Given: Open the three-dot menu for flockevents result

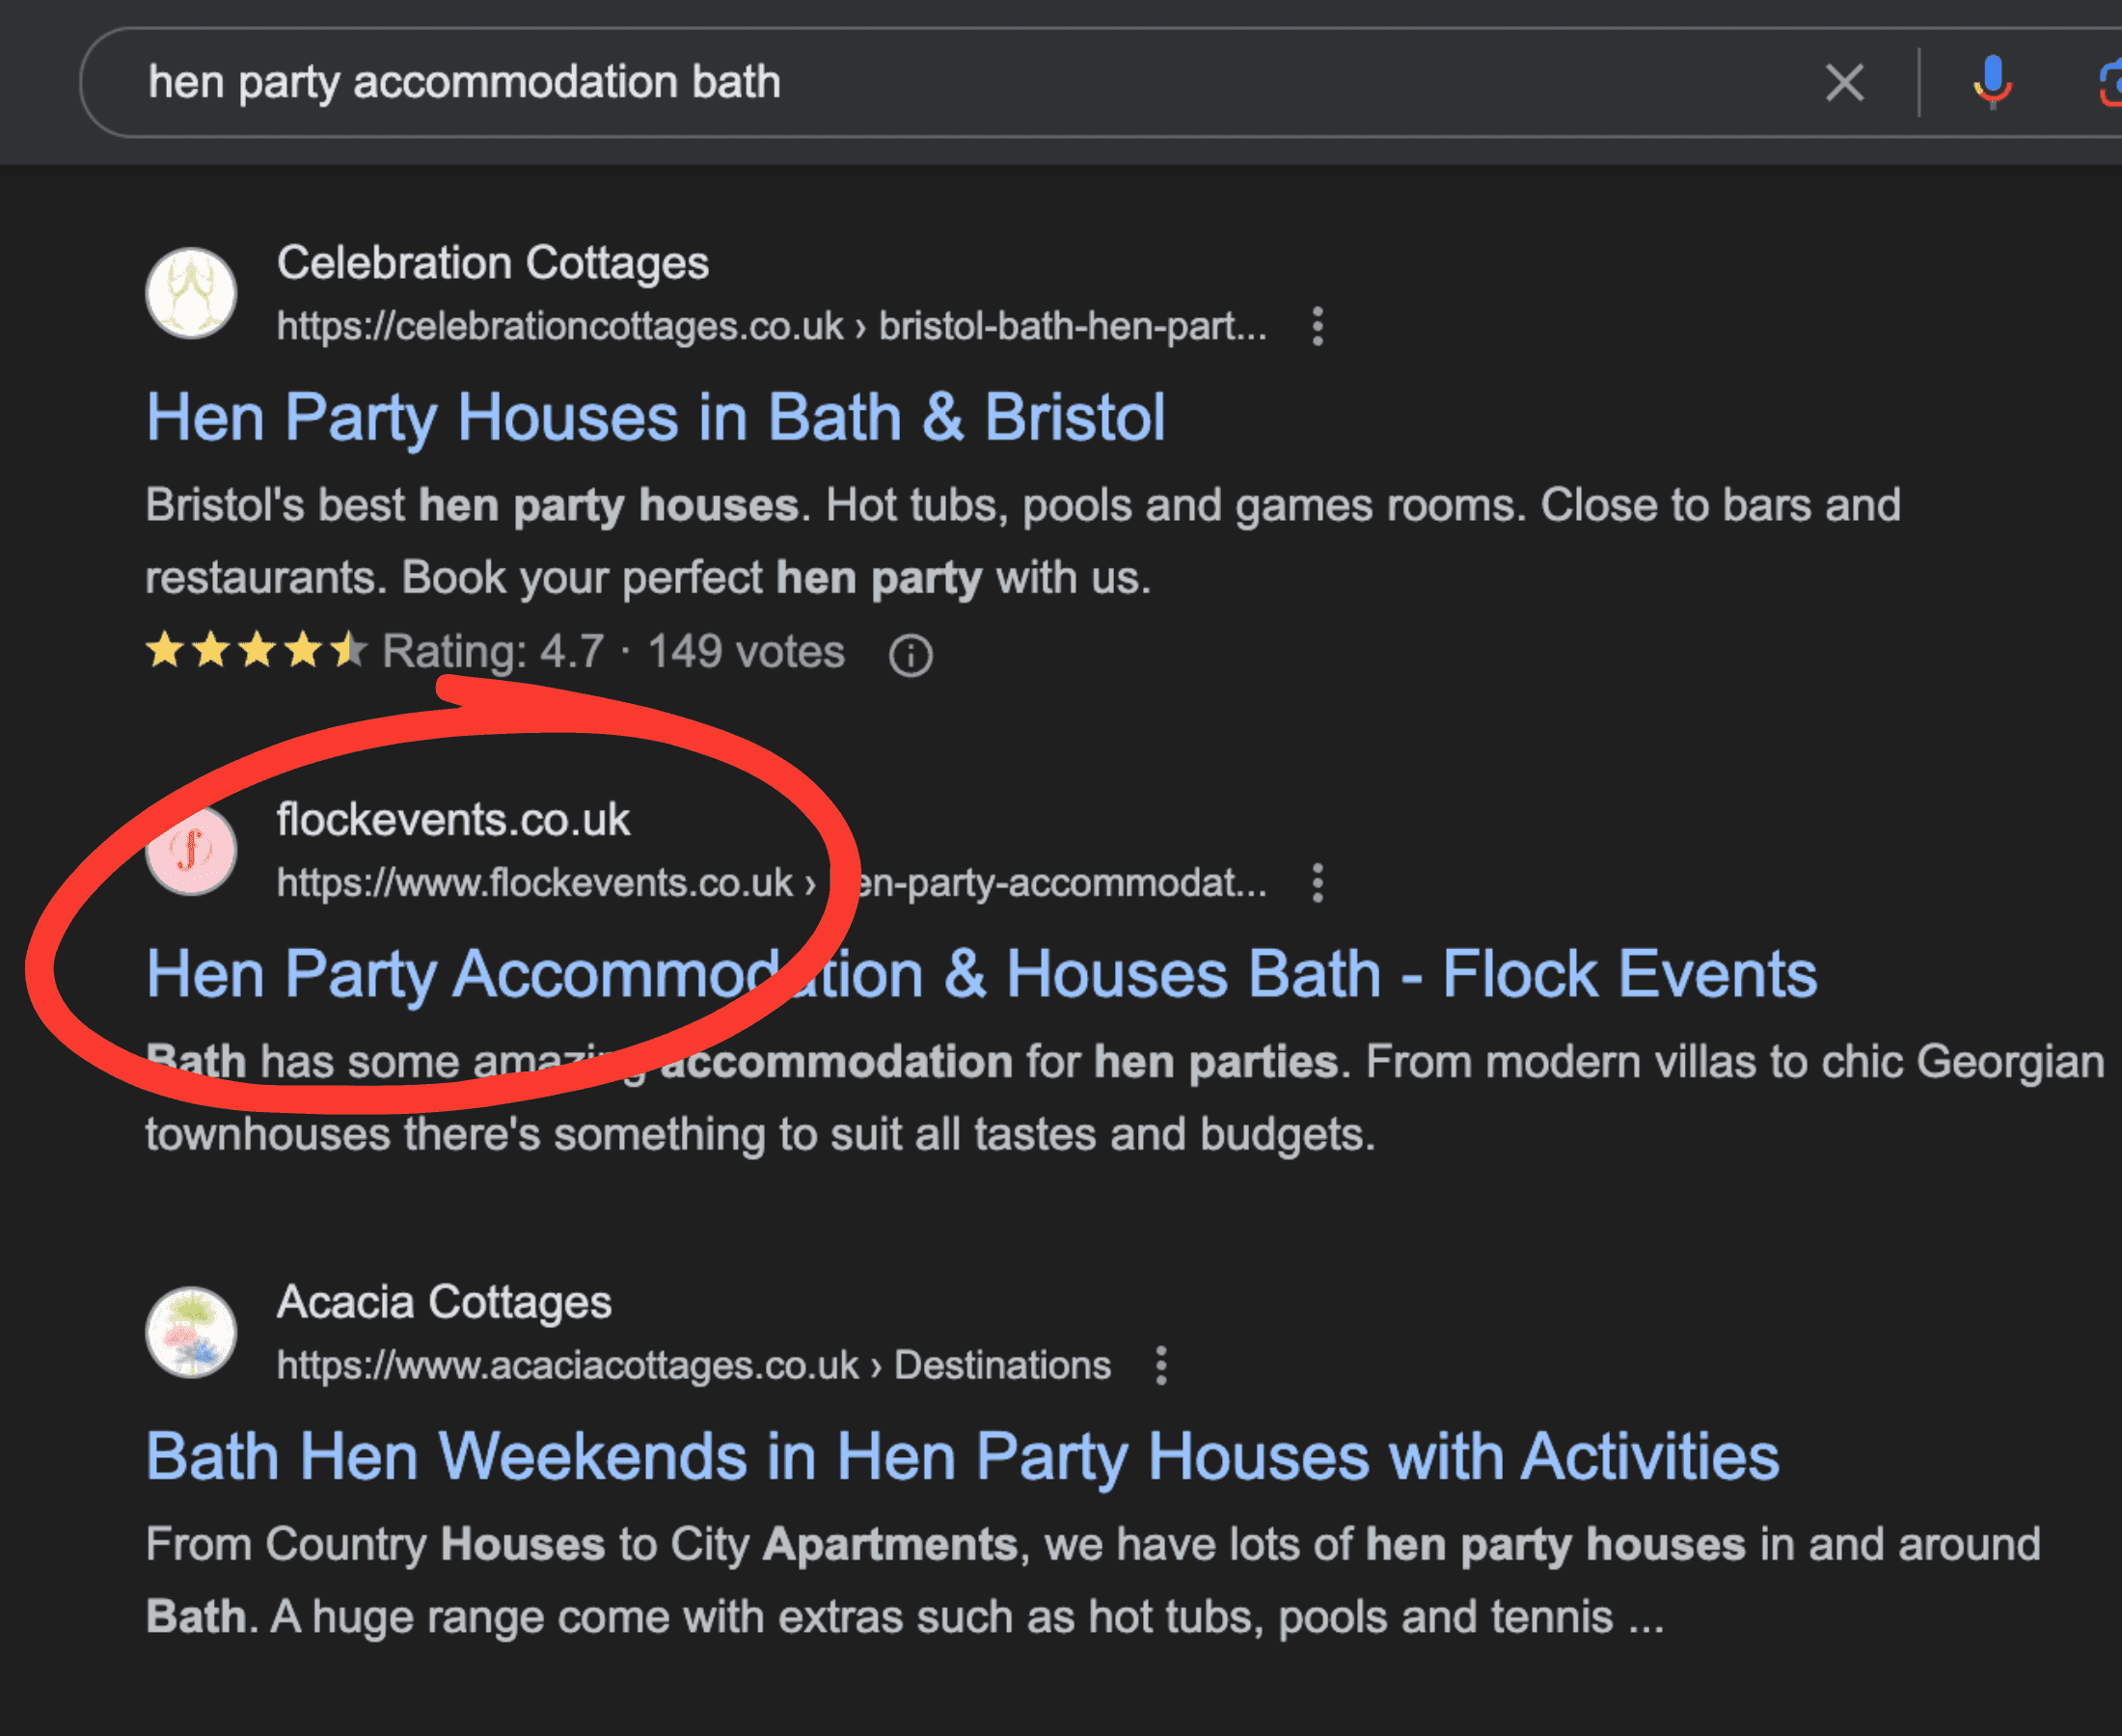Looking at the screenshot, I should pyautogui.click(x=1318, y=884).
